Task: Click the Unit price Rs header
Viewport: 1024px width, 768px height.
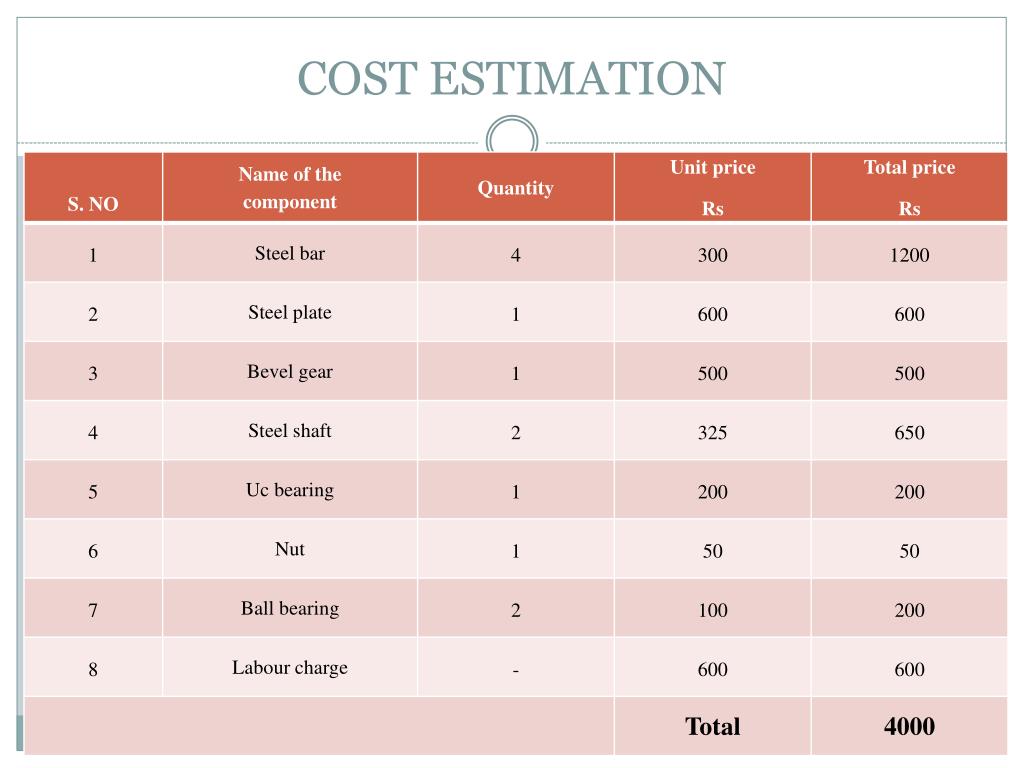Action: [712, 187]
